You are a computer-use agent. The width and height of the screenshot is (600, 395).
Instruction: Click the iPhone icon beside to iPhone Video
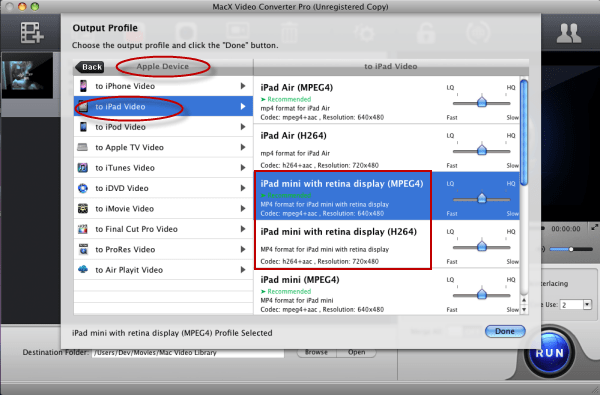(x=83, y=86)
